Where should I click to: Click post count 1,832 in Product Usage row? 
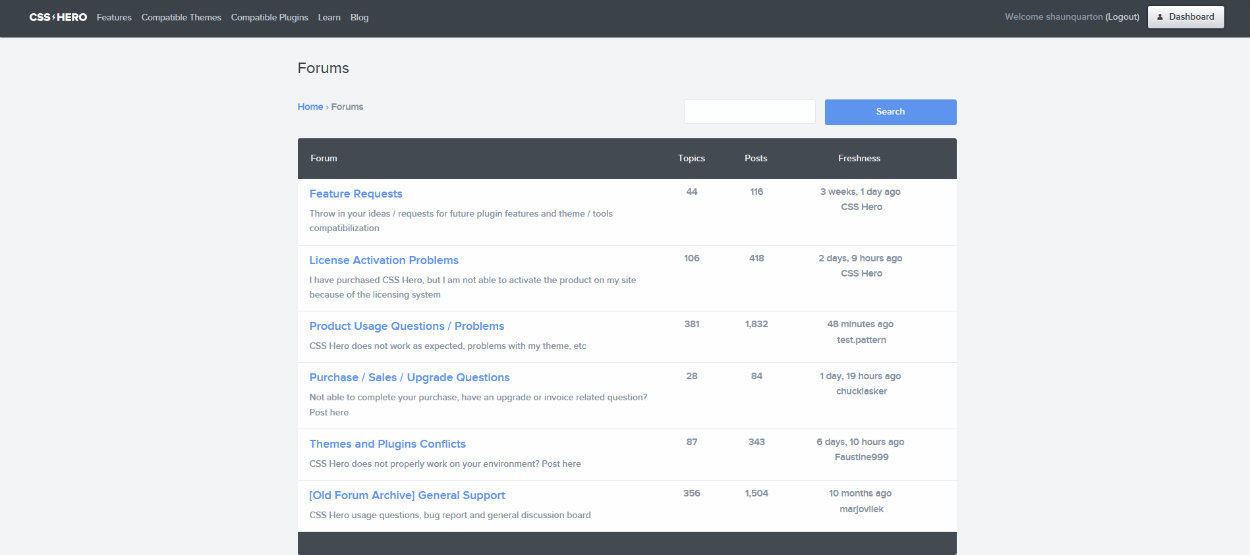(756, 324)
